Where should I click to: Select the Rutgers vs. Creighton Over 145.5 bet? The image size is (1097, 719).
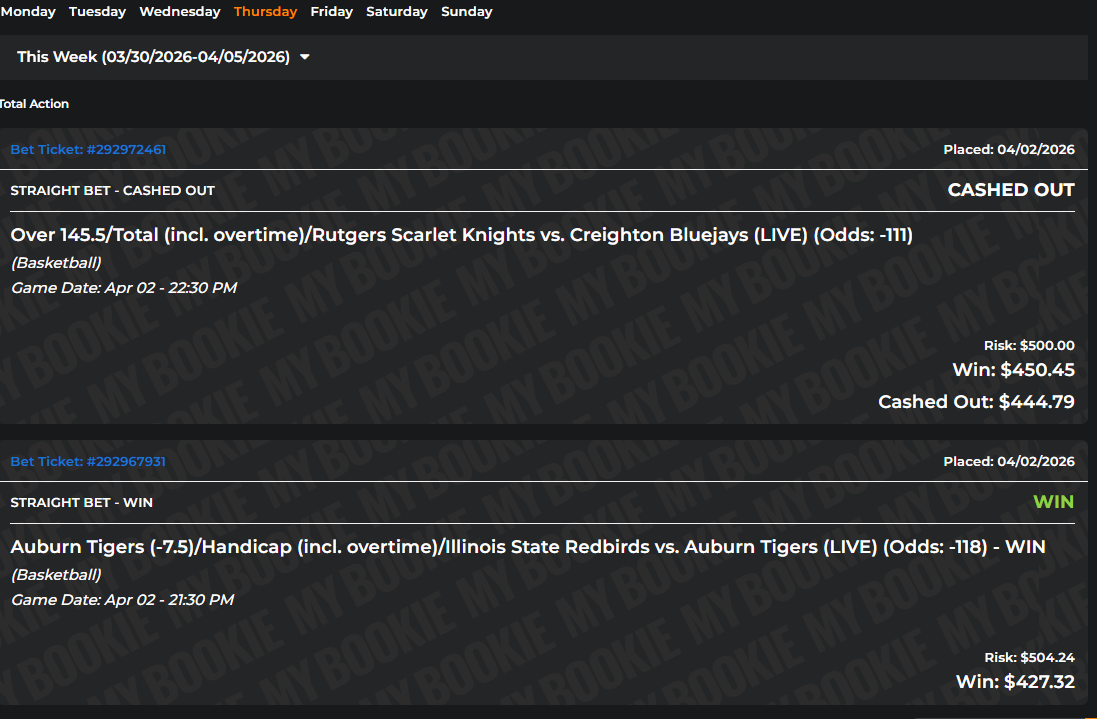(x=461, y=236)
